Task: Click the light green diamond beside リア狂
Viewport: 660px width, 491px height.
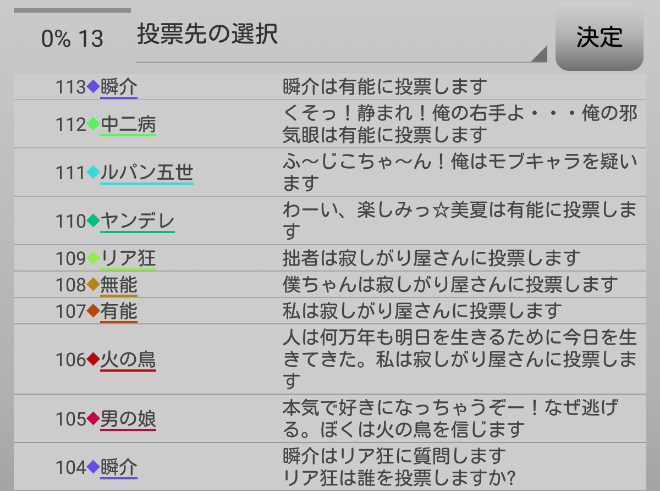Action: (93, 258)
